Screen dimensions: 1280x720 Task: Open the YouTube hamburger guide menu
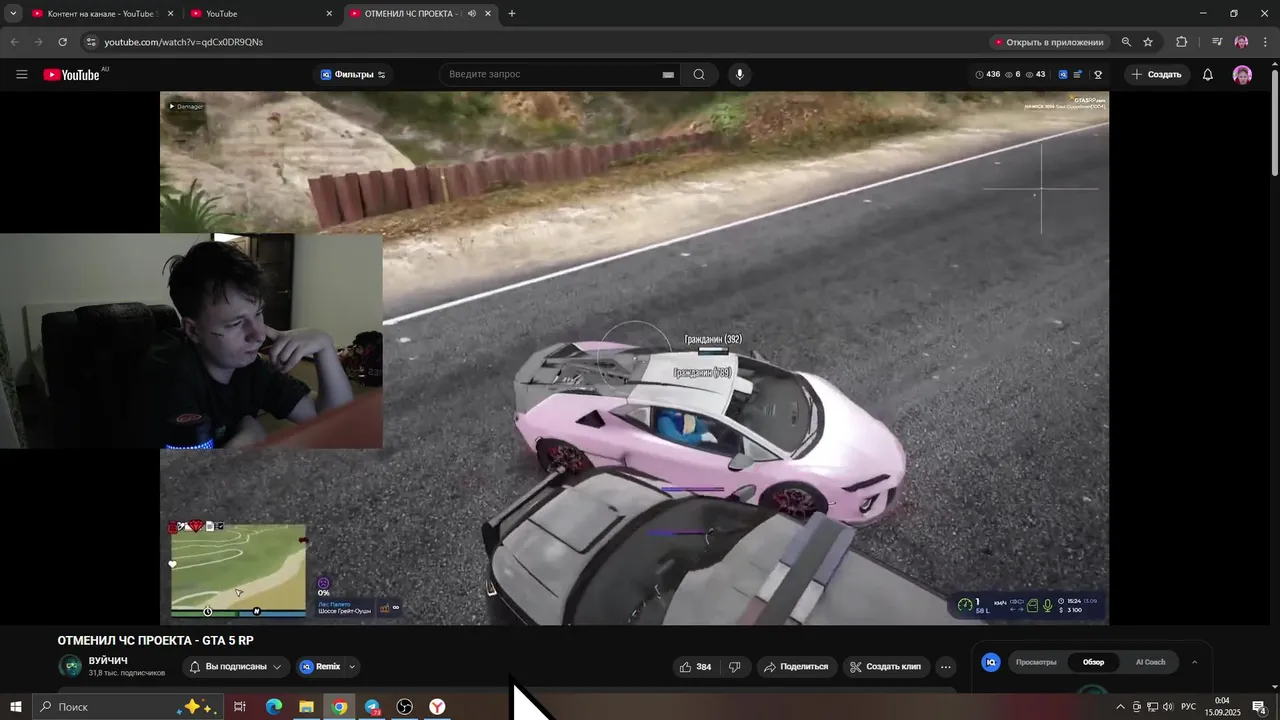21,74
